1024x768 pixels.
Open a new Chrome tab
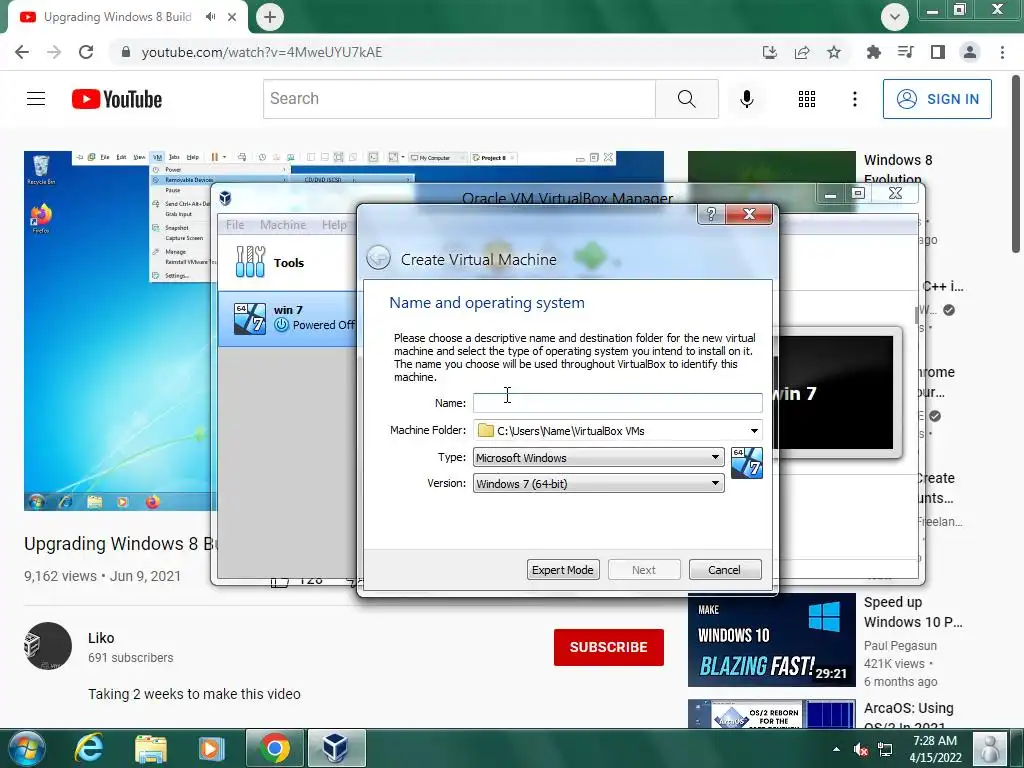pyautogui.click(x=270, y=17)
